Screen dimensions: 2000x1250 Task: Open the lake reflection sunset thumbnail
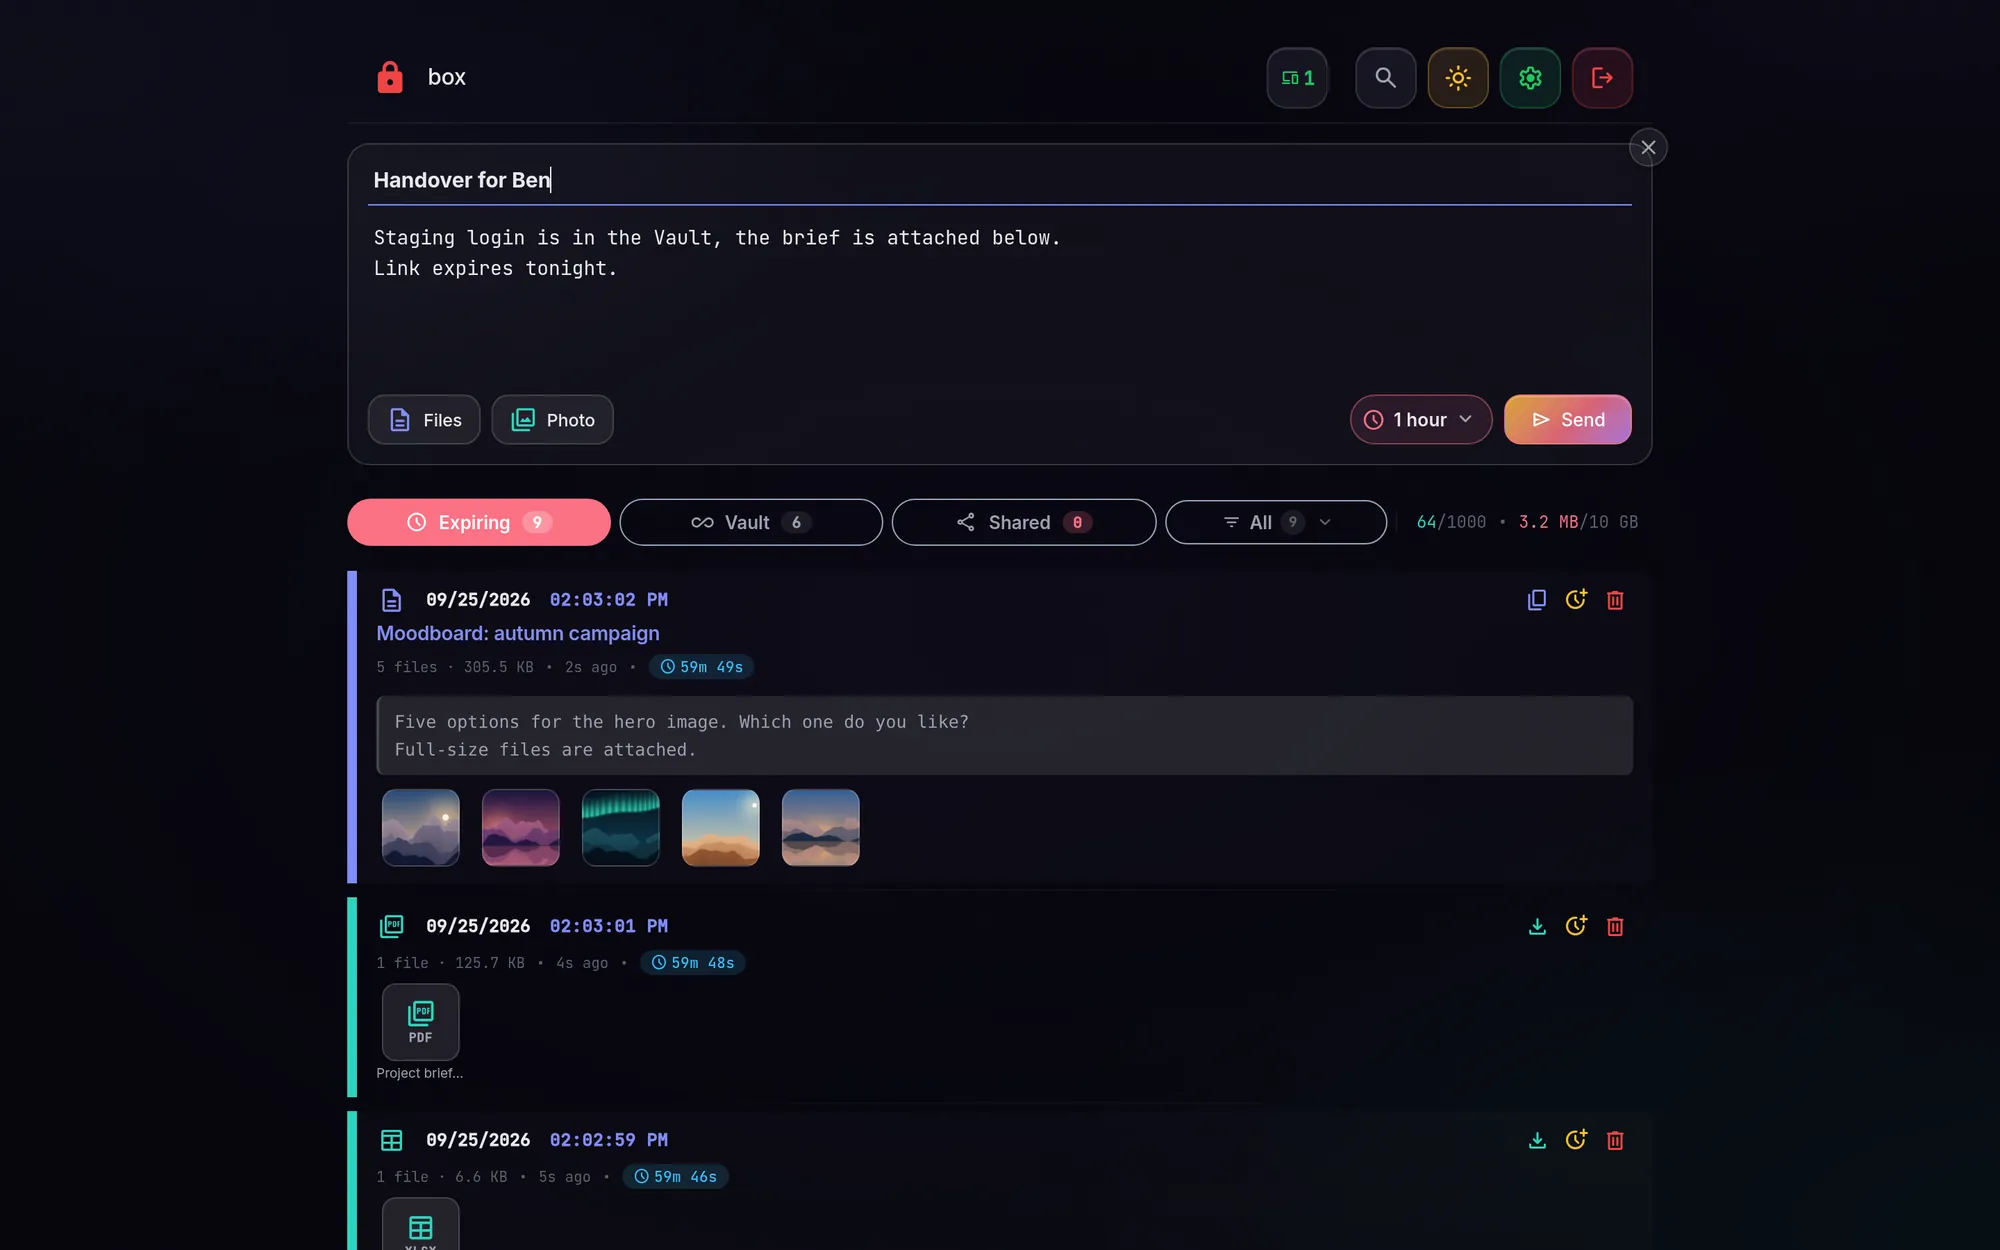(x=821, y=828)
